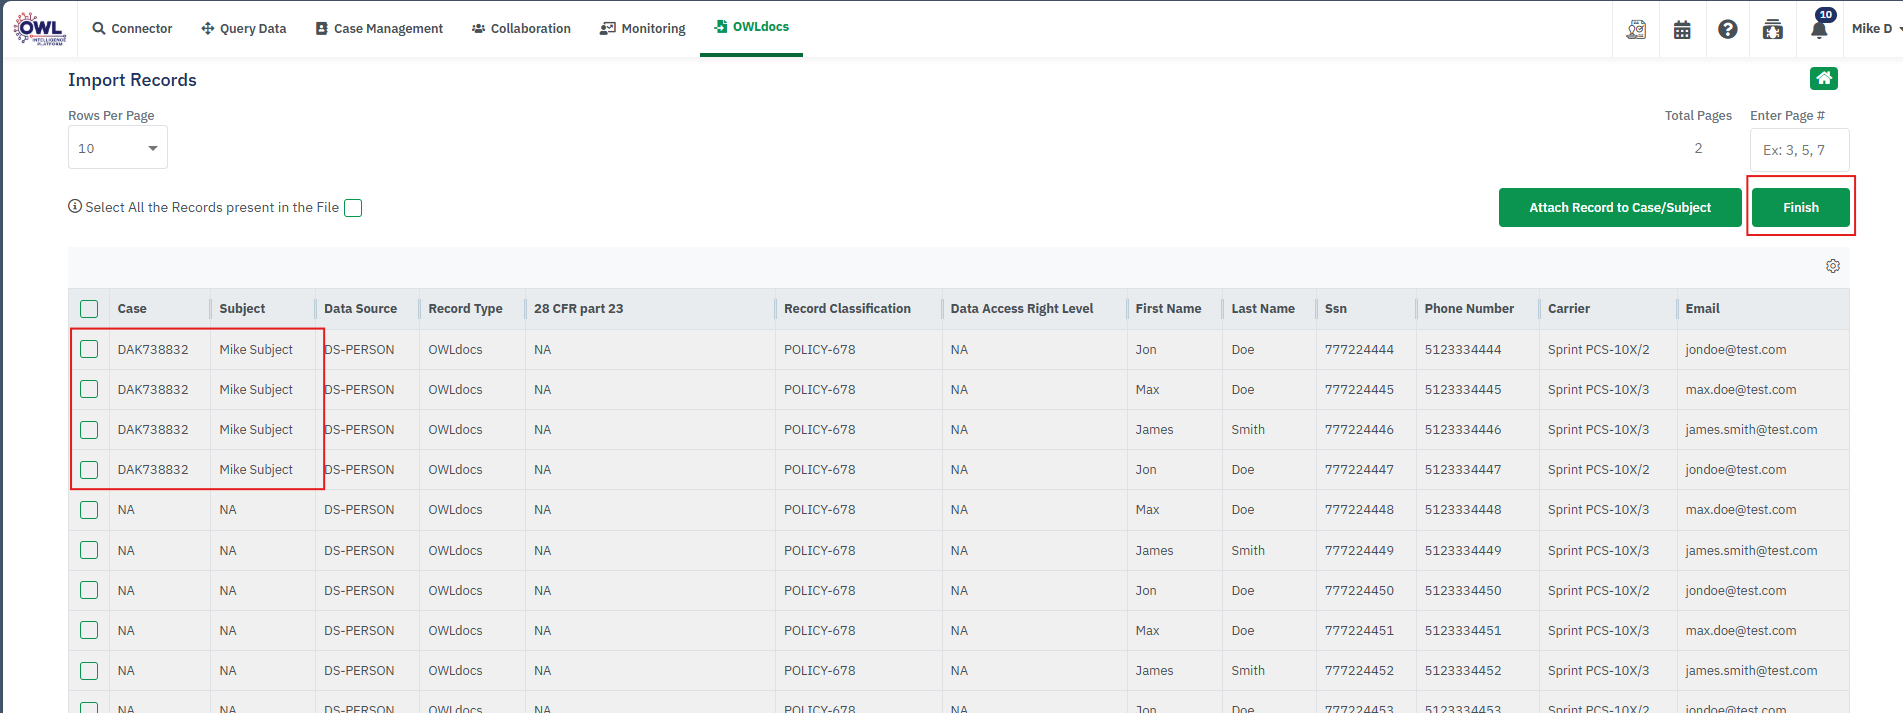Click the Record Classification column header
1903x713 pixels.
pos(847,309)
